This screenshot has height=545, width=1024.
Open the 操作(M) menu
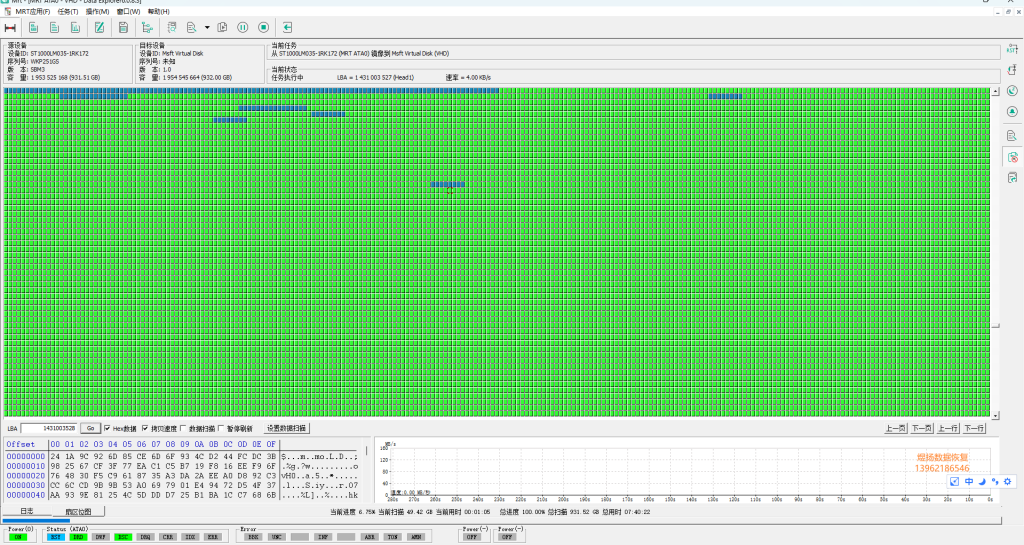pos(97,12)
